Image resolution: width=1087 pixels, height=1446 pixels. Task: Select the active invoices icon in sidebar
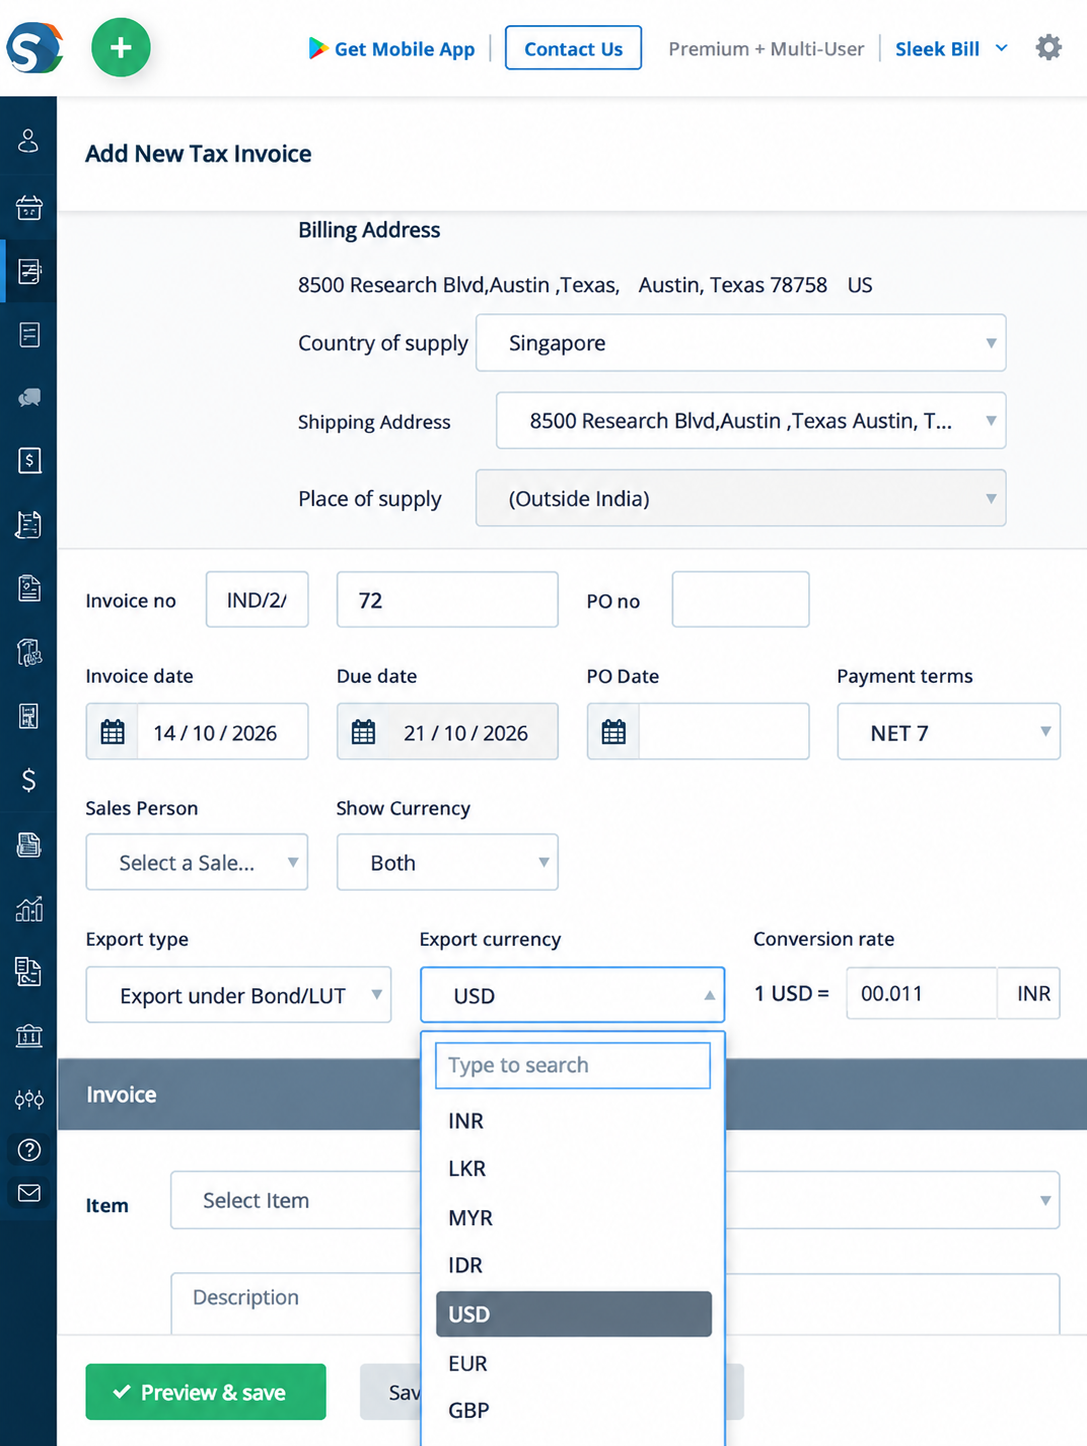pyautogui.click(x=29, y=271)
